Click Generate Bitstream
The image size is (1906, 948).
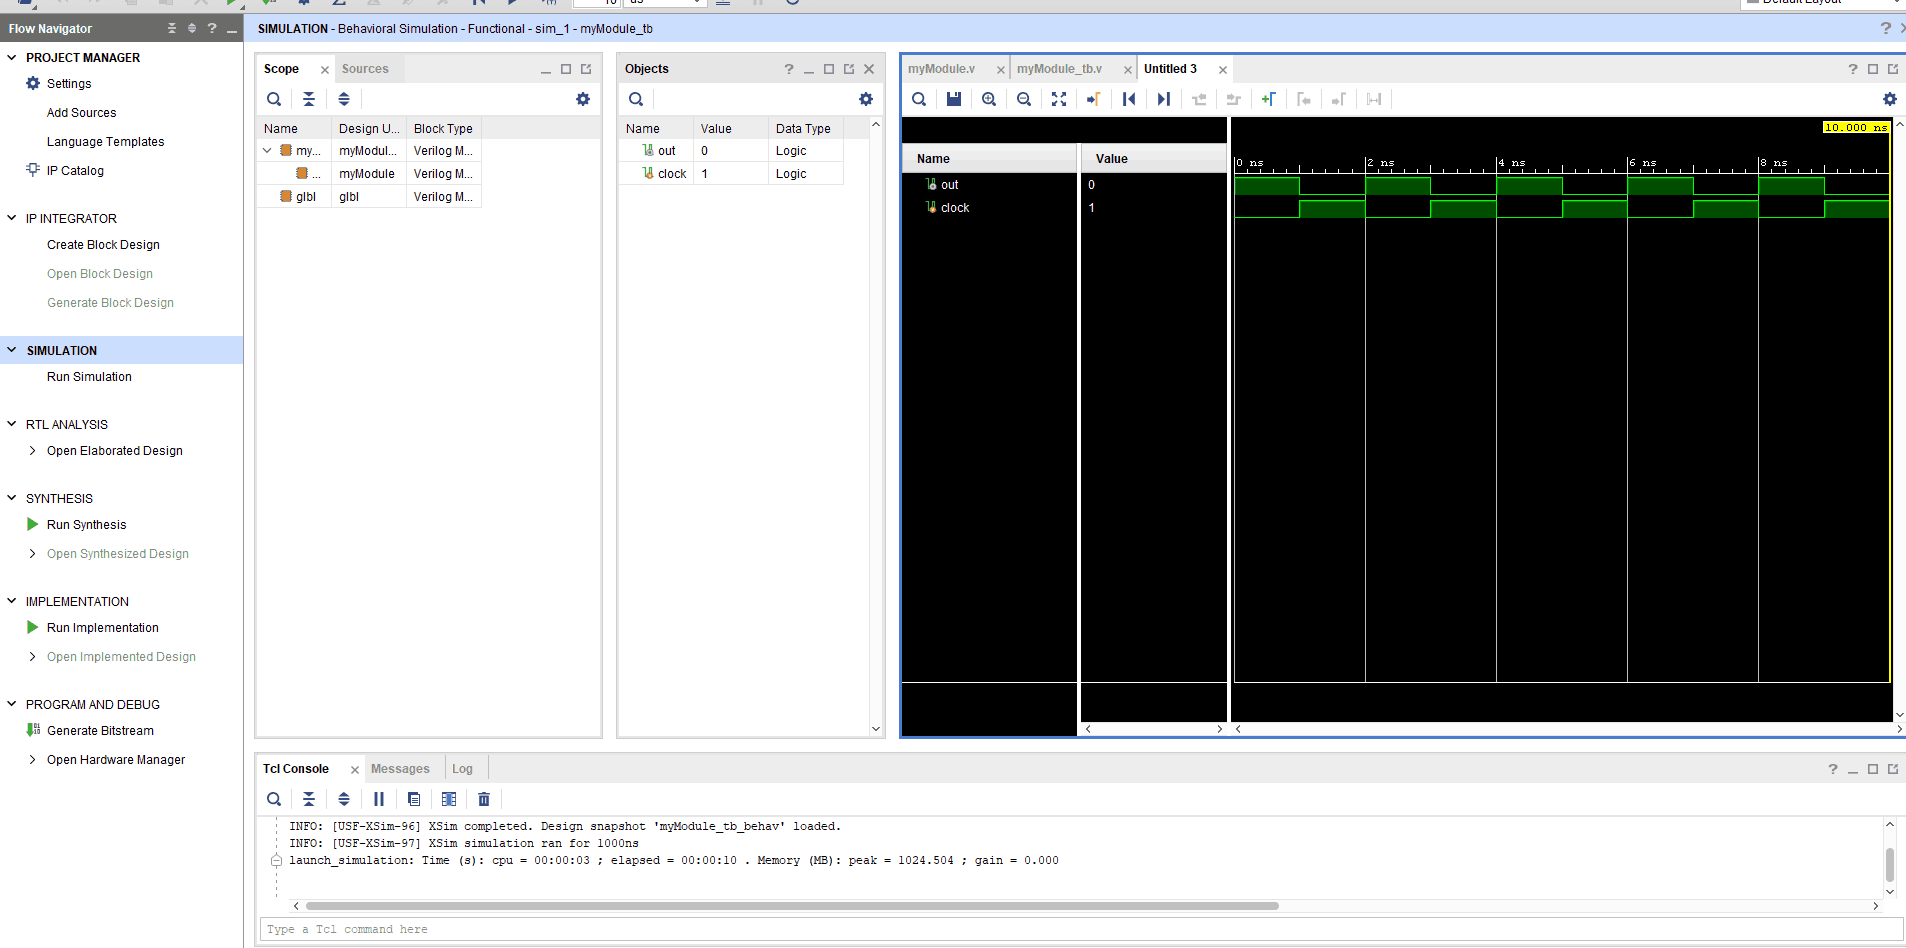(100, 731)
